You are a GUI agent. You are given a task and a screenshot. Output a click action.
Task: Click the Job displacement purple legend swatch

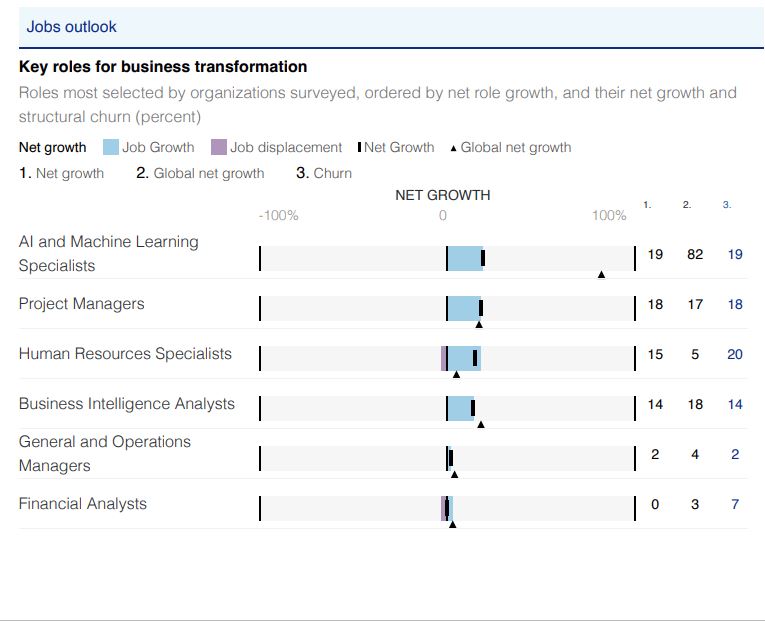click(218, 147)
